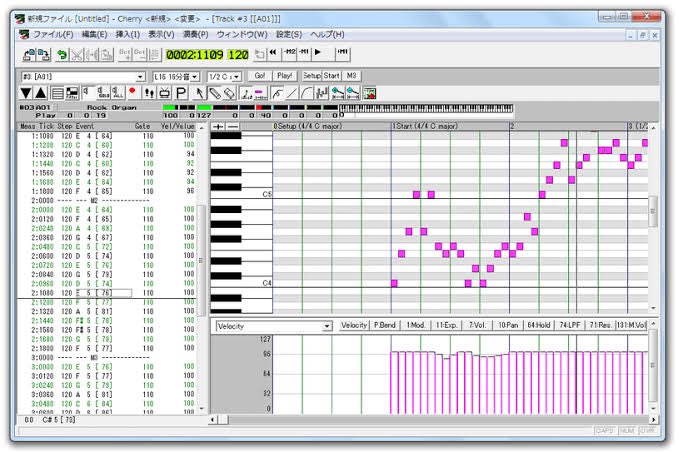Click the C5 key on piano keyboard

tap(241, 194)
